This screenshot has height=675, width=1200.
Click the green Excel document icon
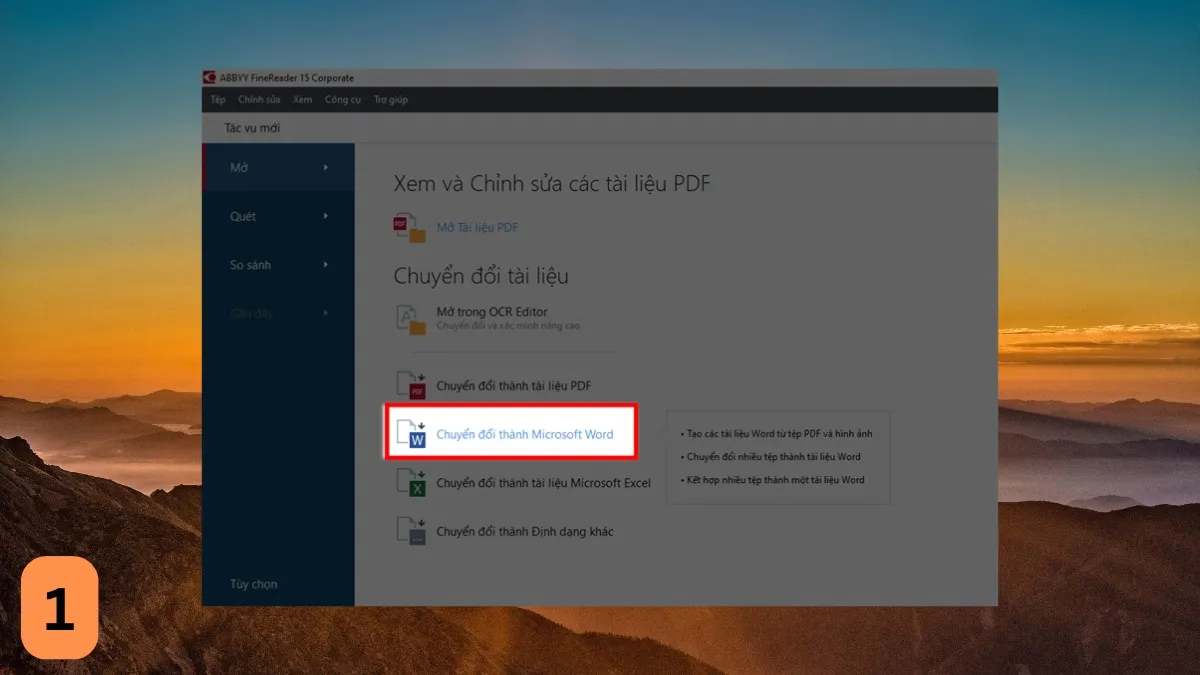[x=411, y=483]
